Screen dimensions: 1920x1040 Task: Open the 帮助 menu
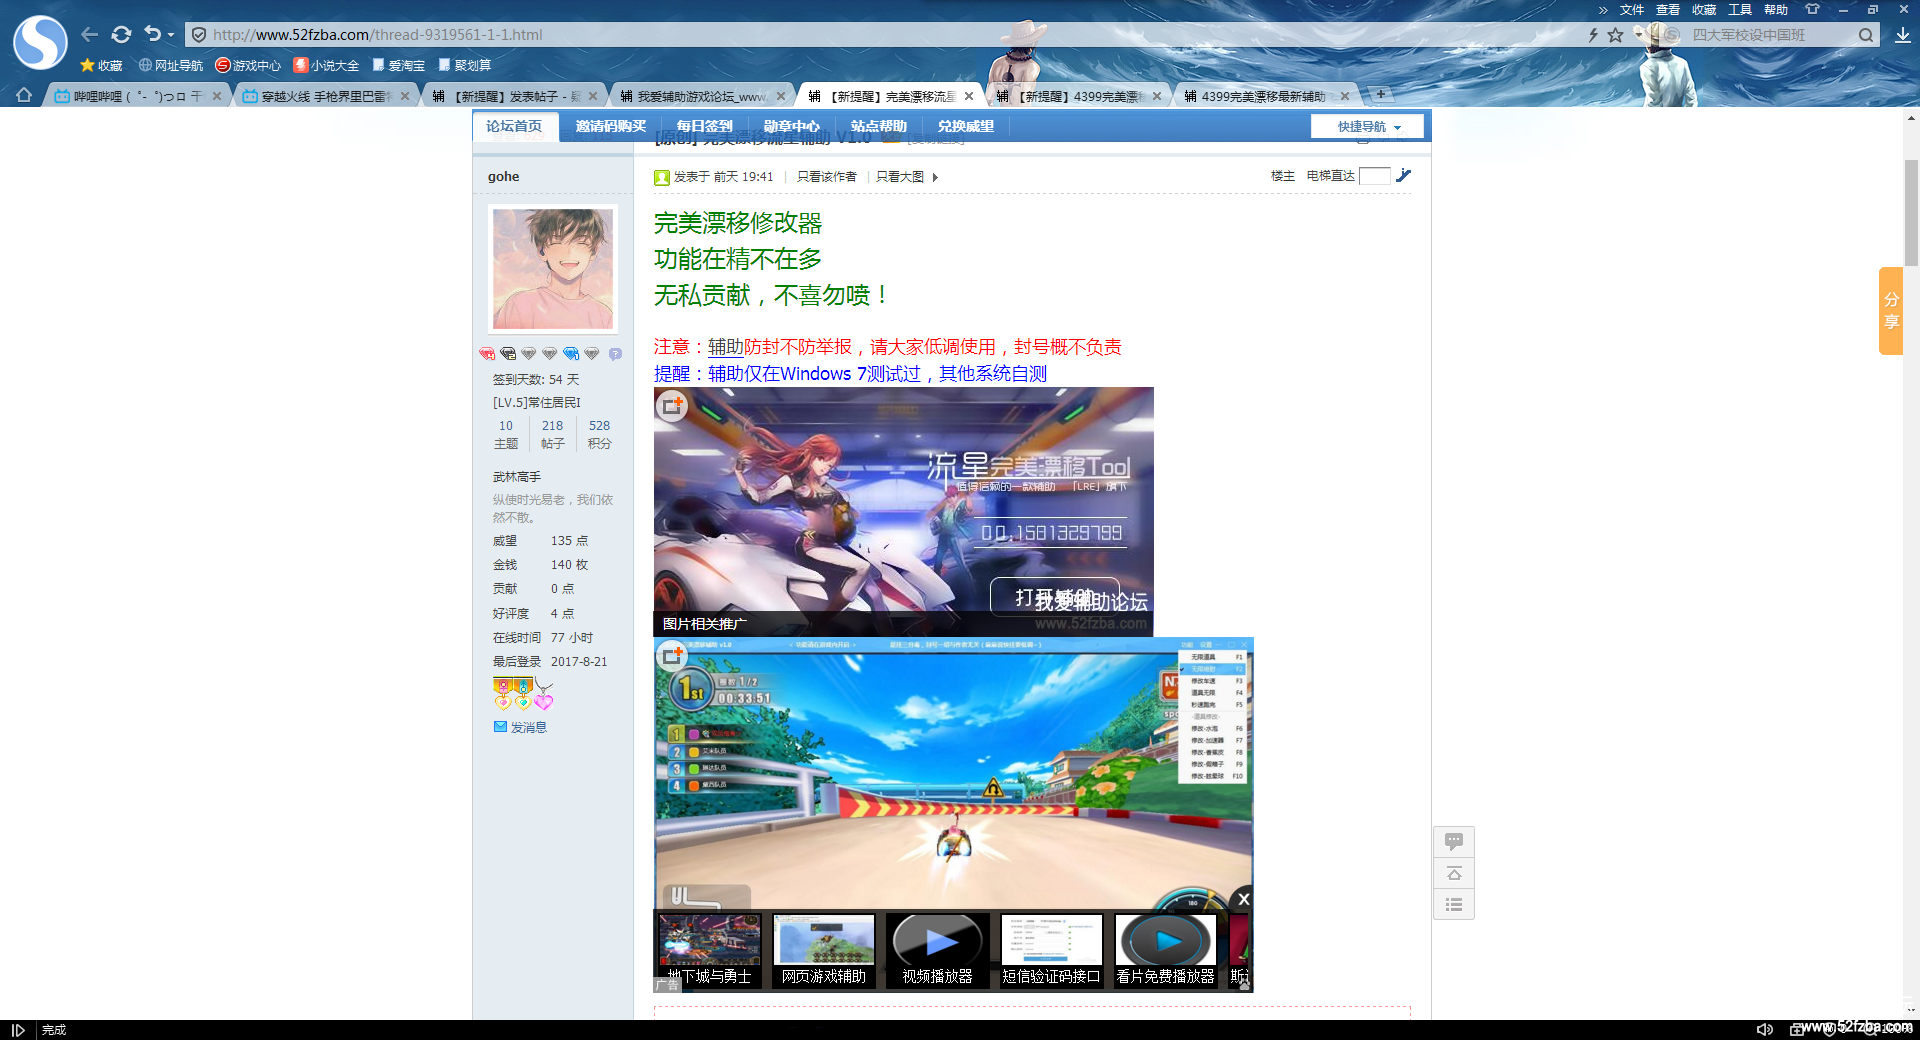pyautogui.click(x=1776, y=9)
